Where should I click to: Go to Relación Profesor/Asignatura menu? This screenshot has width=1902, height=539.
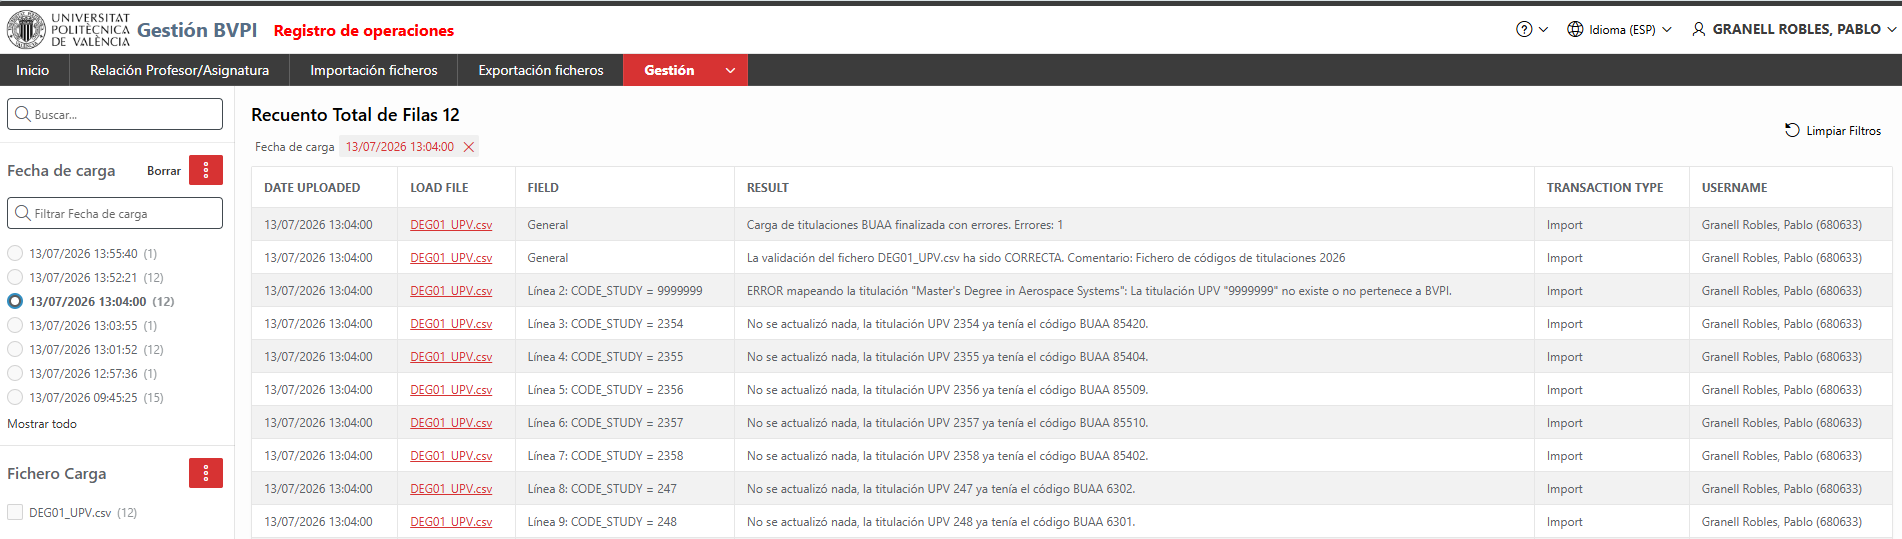[x=179, y=70]
